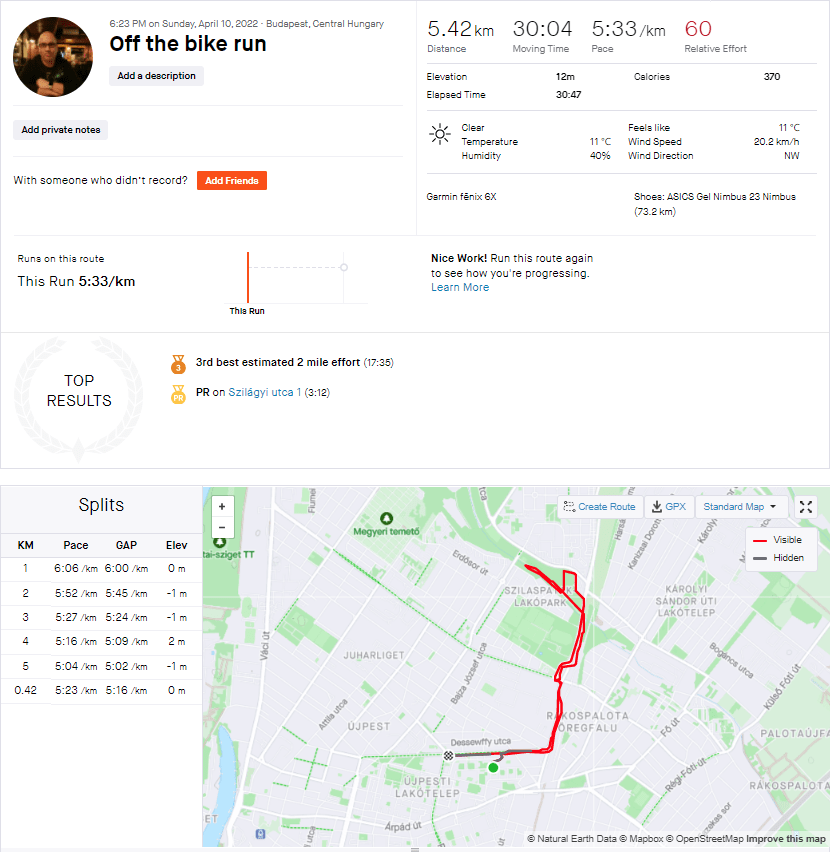Image resolution: width=830 pixels, height=852 pixels.
Task: Click the gold PR medal icon
Action: click(179, 394)
